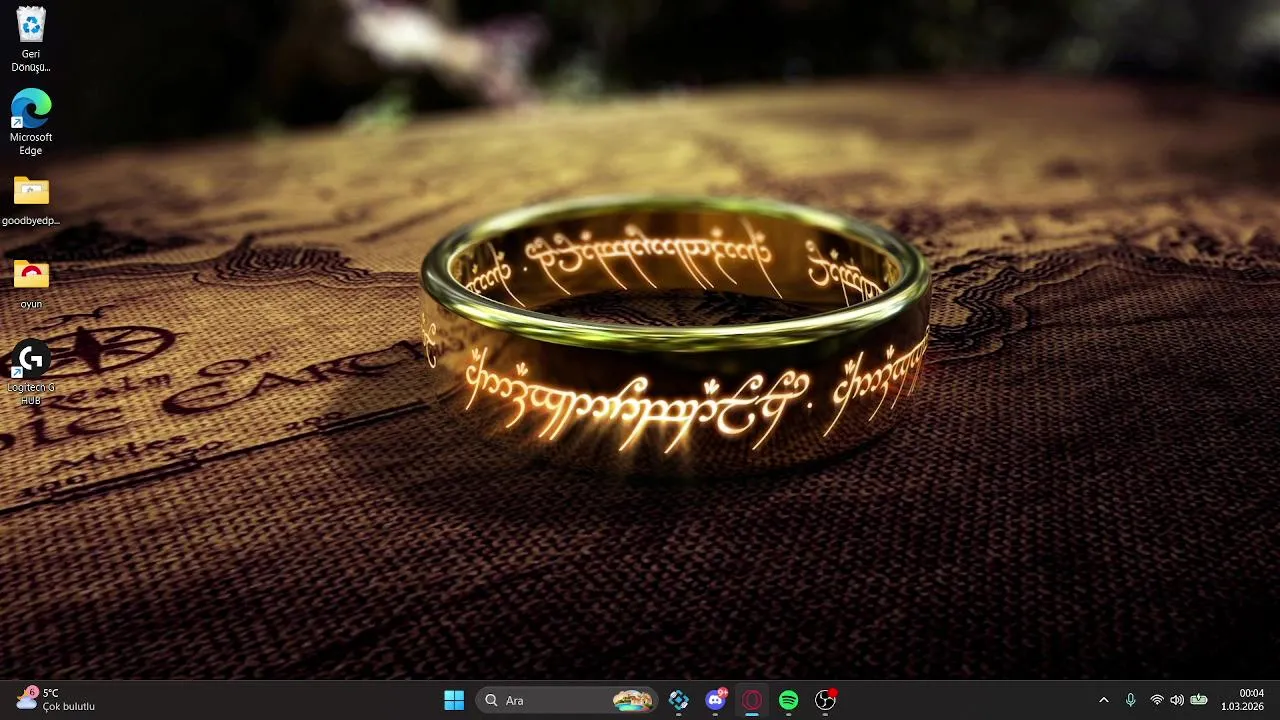The height and width of the screenshot is (720, 1280).
Task: Click the Ara search box in taskbar
Action: coord(567,700)
